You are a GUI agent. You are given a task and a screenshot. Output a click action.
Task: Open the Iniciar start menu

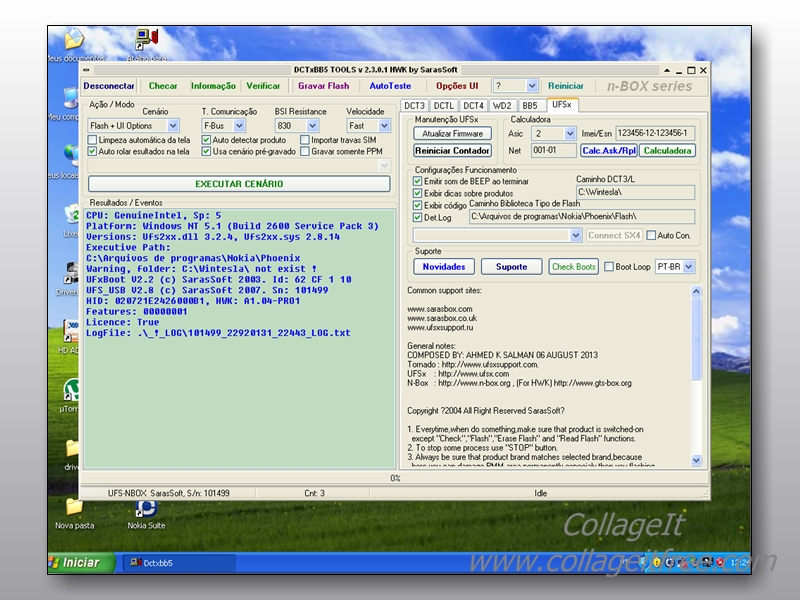(81, 563)
